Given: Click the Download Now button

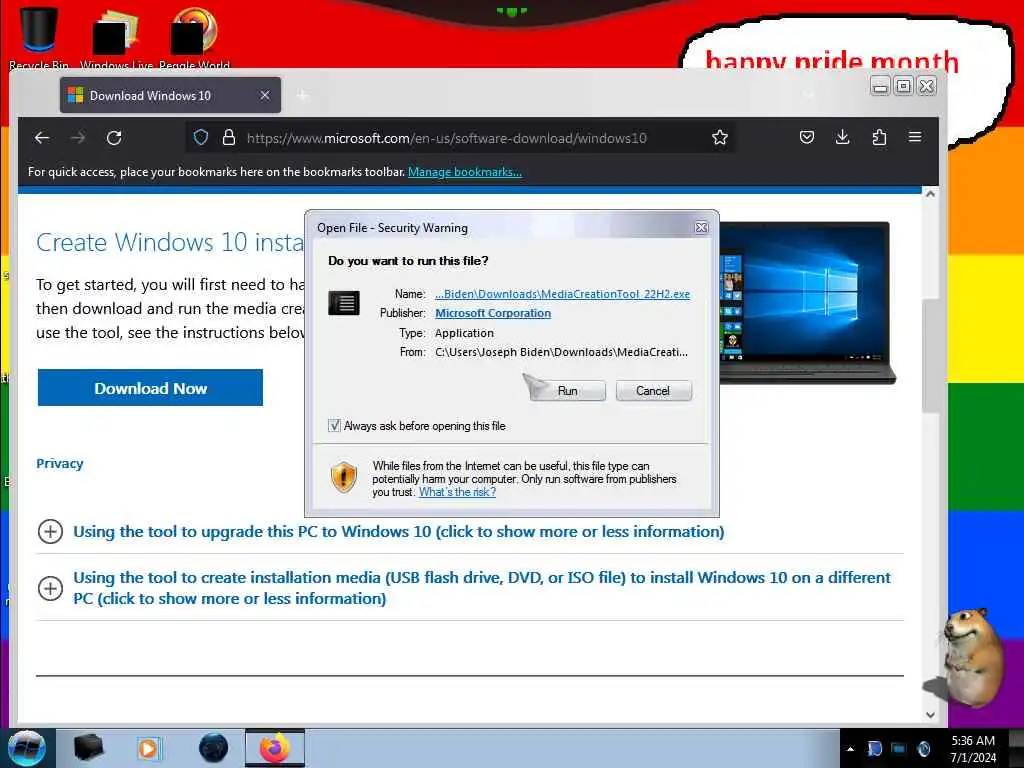Looking at the screenshot, I should 150,388.
